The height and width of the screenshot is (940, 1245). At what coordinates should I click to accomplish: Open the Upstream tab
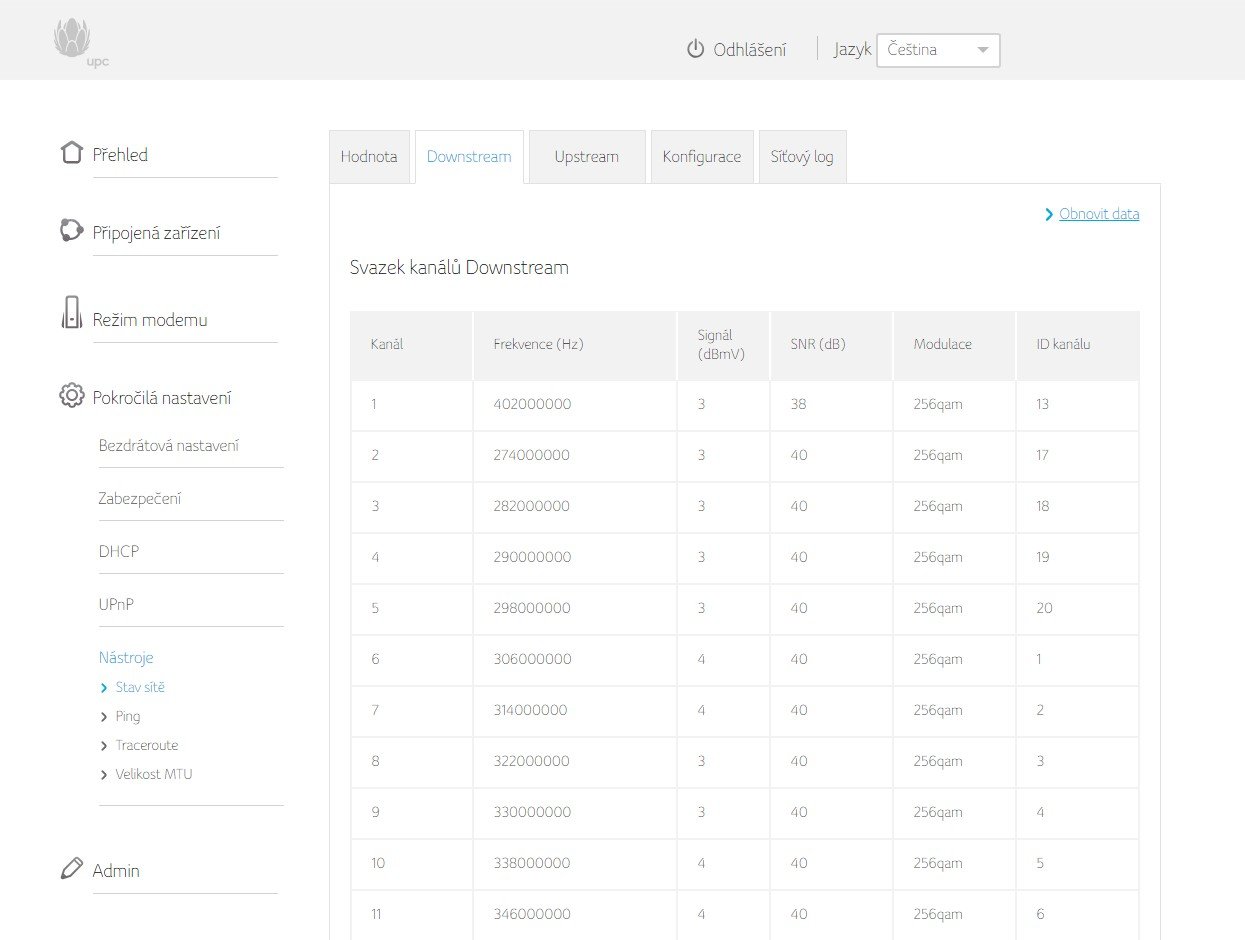click(x=587, y=157)
